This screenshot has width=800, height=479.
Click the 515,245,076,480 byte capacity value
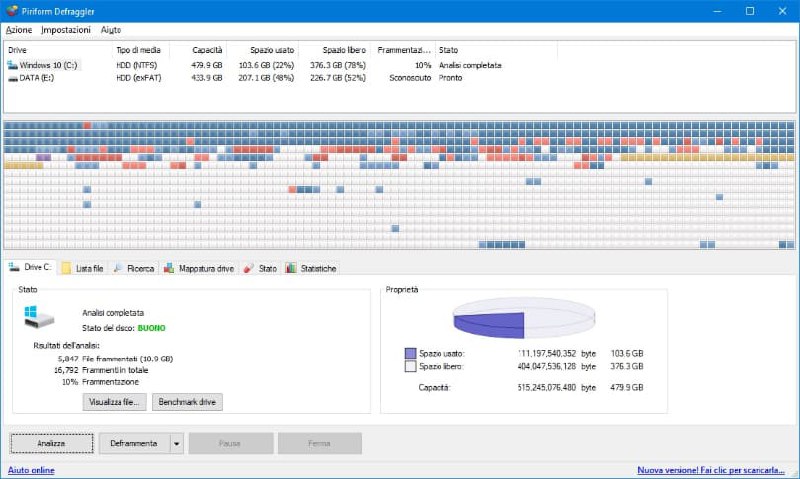pyautogui.click(x=546, y=388)
